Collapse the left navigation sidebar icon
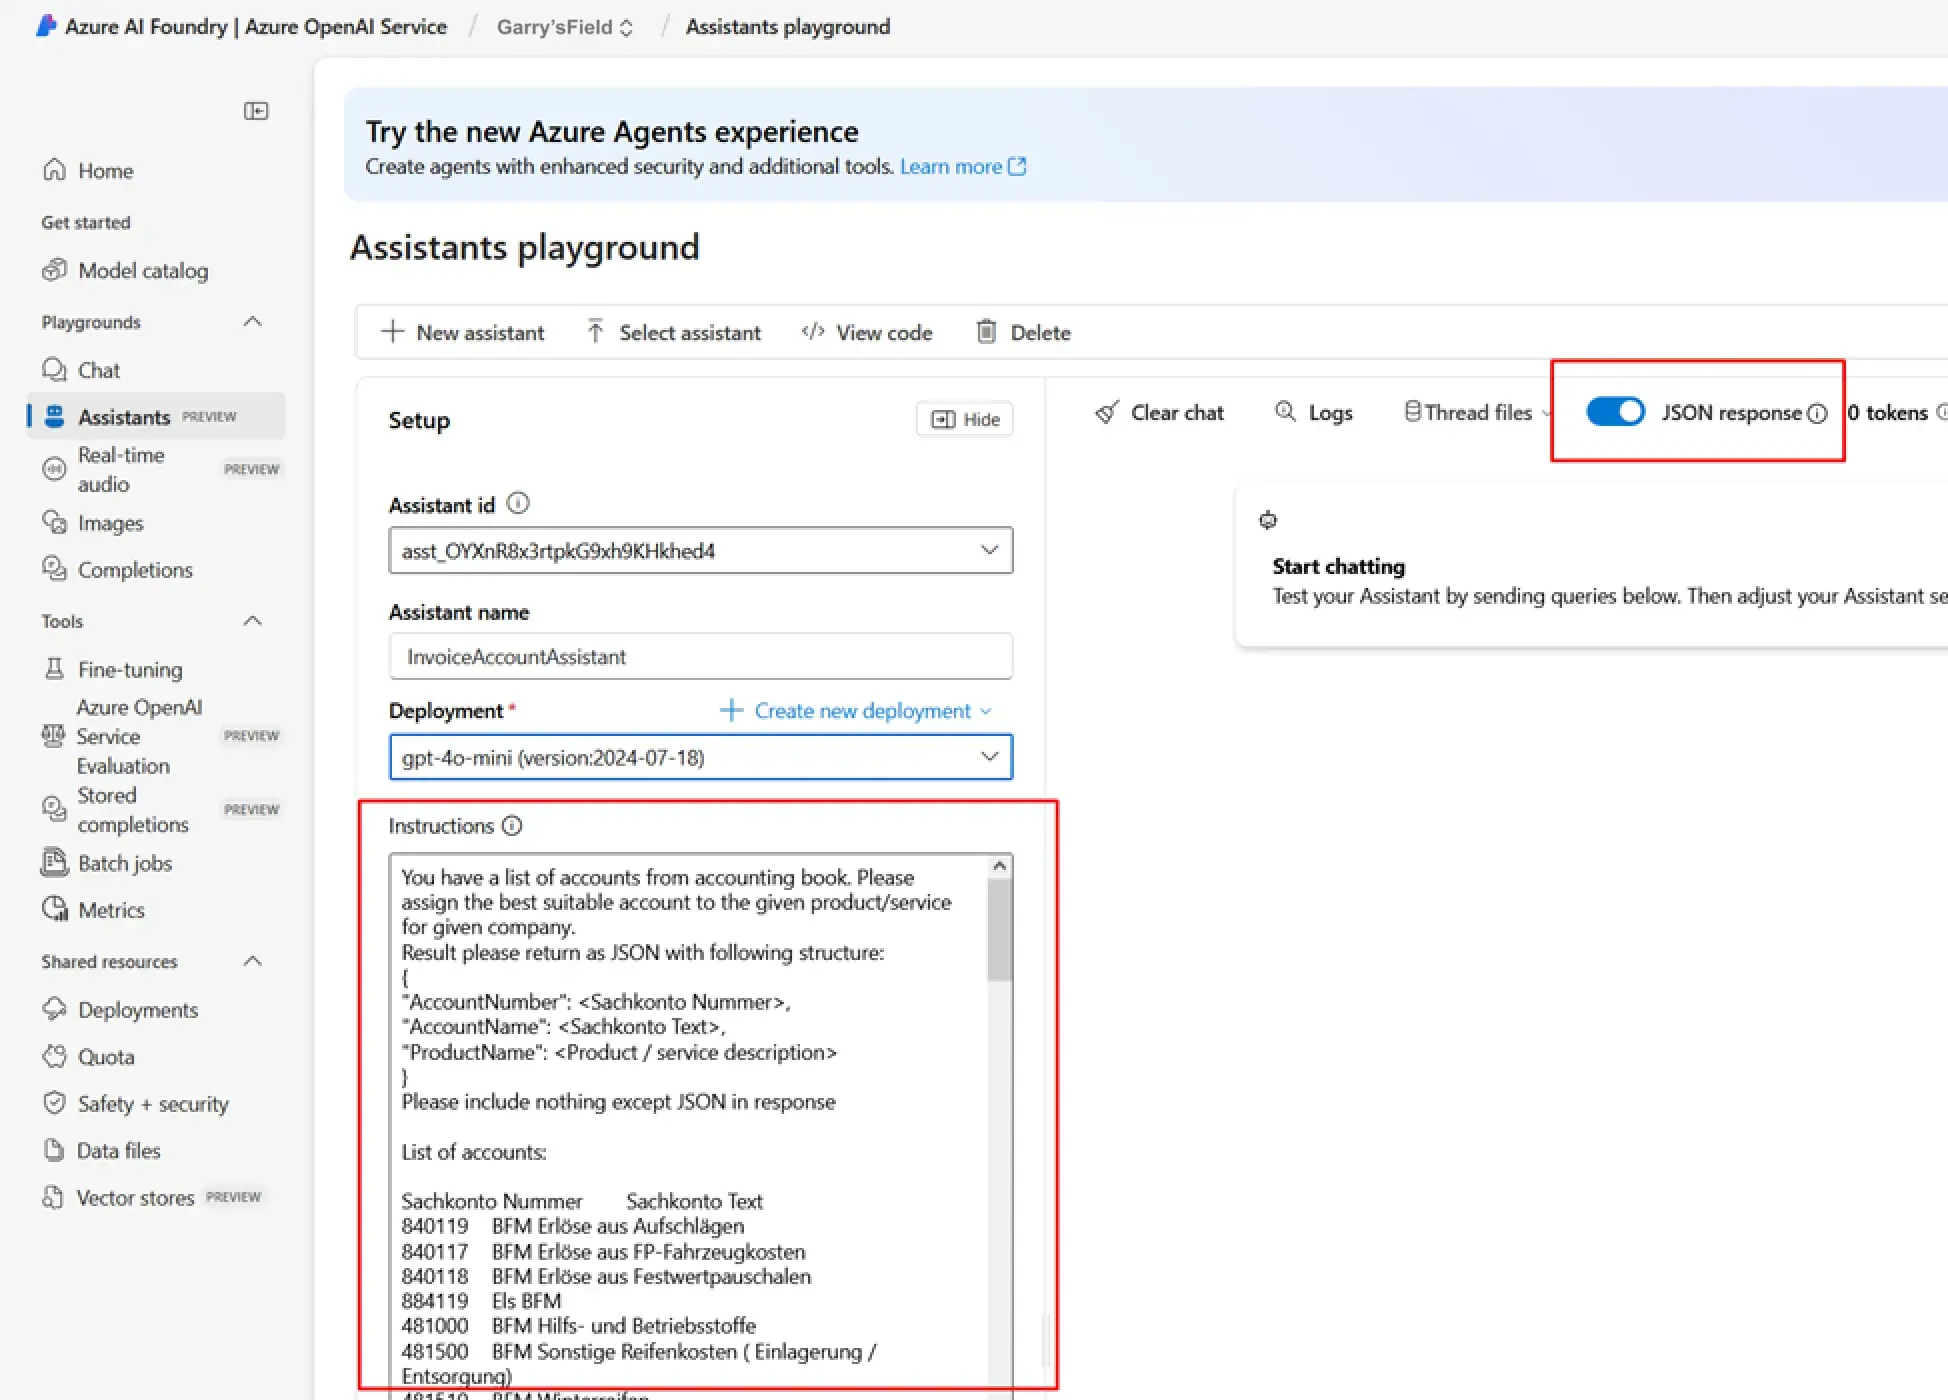The height and width of the screenshot is (1400, 1948). (256, 111)
